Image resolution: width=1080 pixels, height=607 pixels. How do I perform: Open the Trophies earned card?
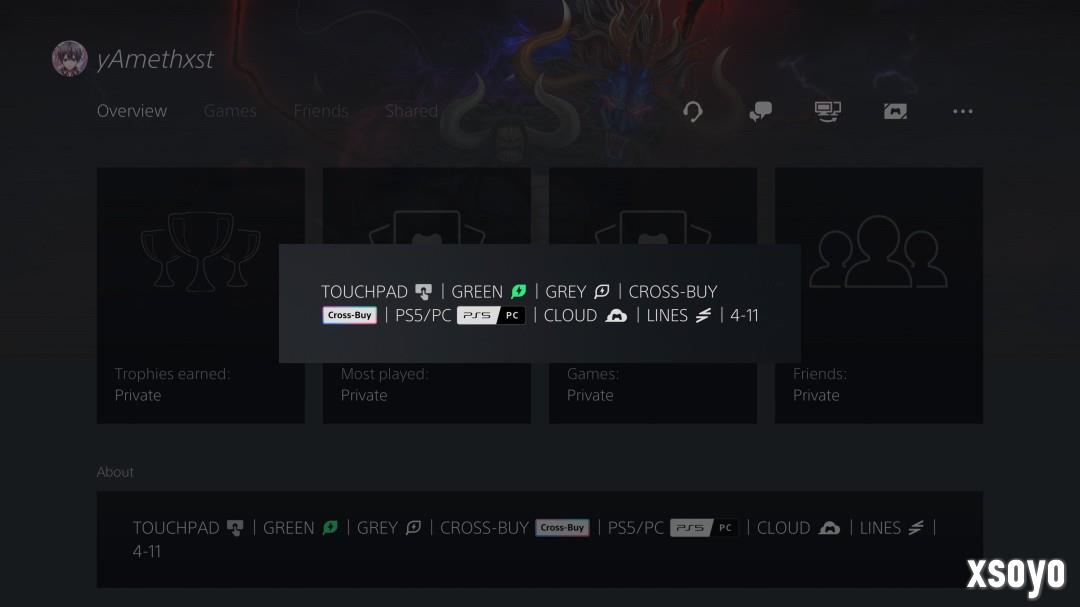click(200, 295)
